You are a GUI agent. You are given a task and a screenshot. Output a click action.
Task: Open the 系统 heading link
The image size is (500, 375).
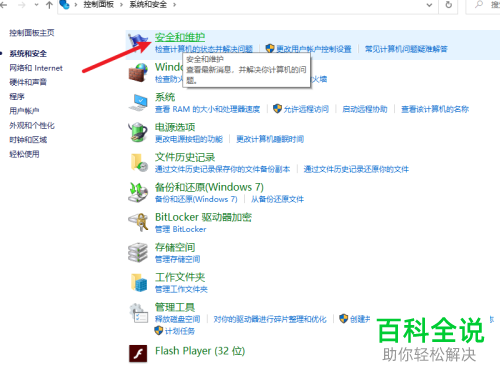165,97
